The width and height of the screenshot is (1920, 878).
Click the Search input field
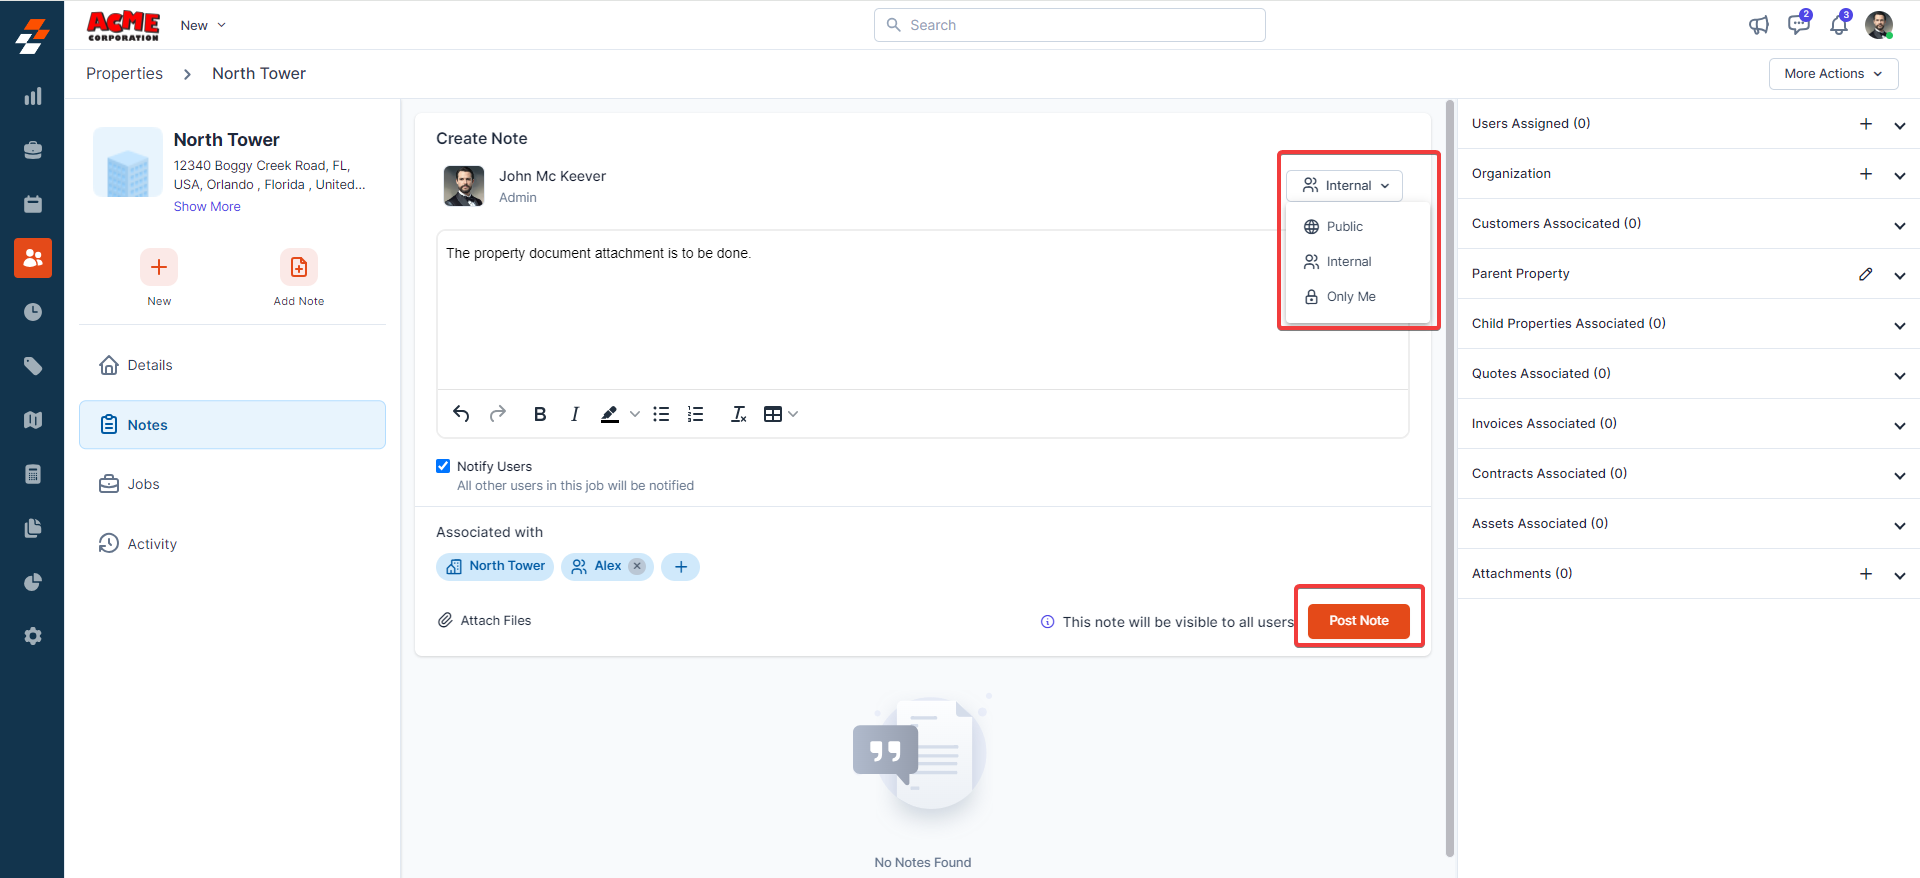1070,25
